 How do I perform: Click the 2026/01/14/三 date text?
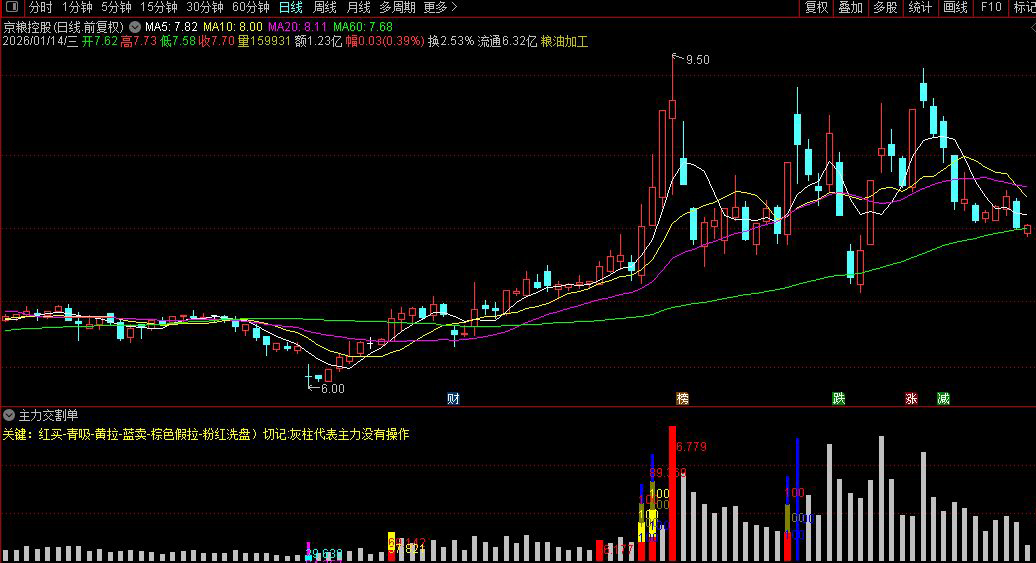[x=40, y=42]
